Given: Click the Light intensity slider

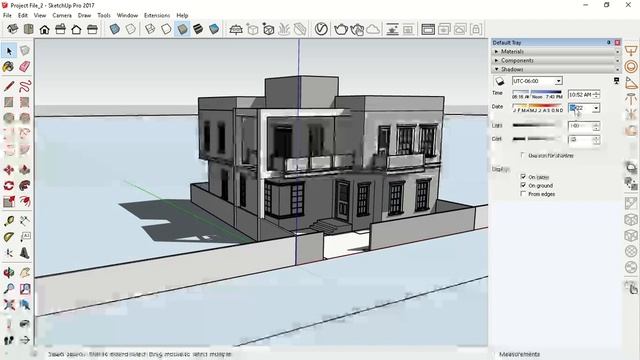Looking at the screenshot, I should pos(538,125).
